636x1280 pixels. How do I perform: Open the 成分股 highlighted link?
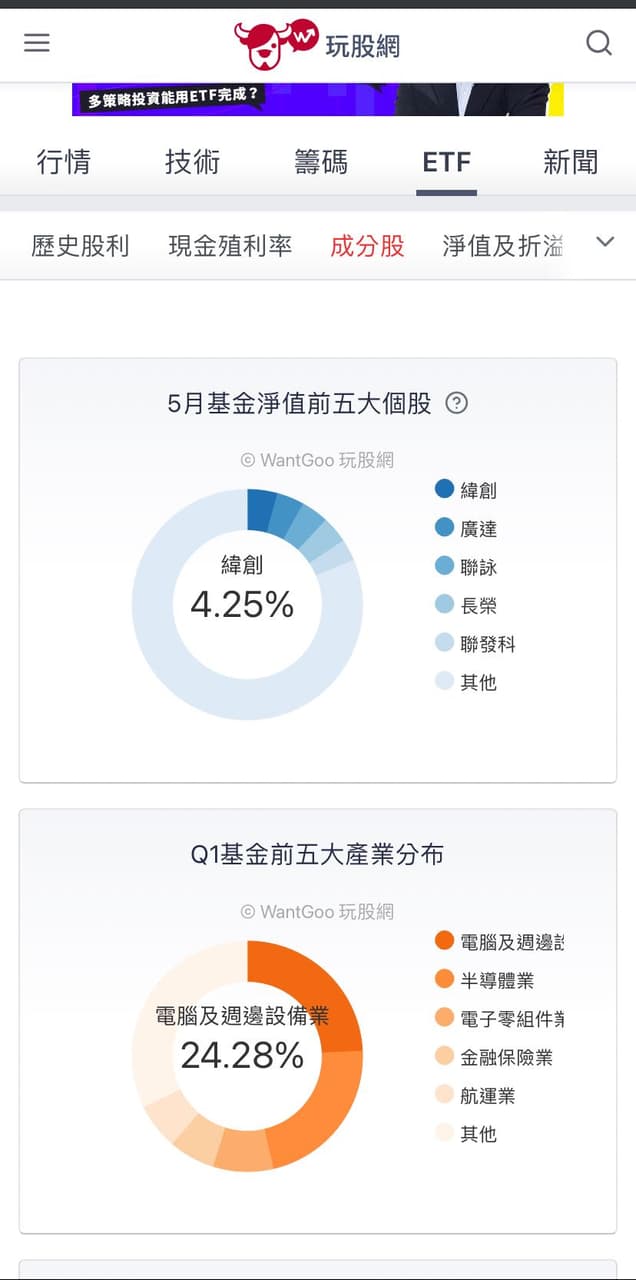tap(367, 245)
